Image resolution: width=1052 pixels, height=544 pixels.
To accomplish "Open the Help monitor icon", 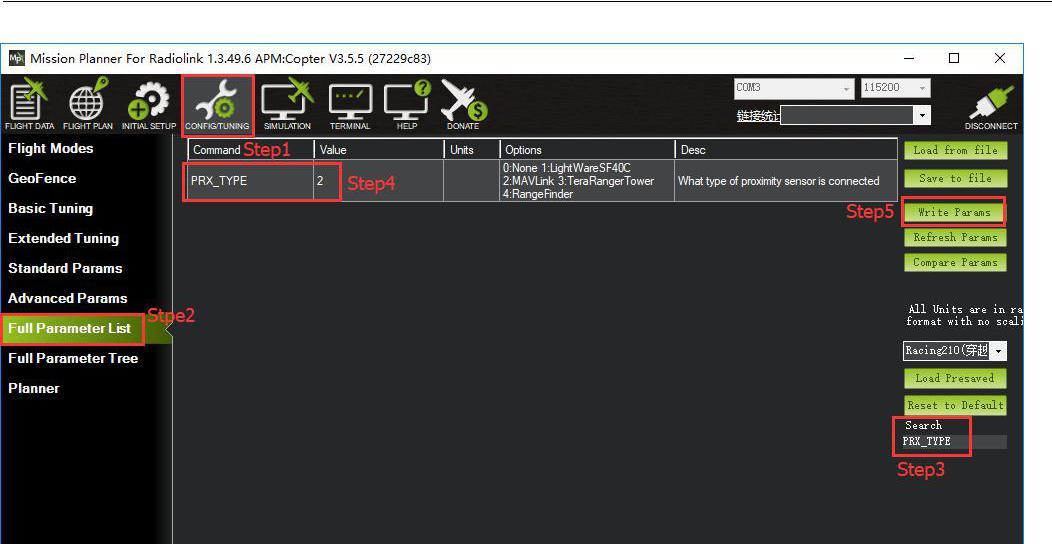I will pyautogui.click(x=407, y=105).
